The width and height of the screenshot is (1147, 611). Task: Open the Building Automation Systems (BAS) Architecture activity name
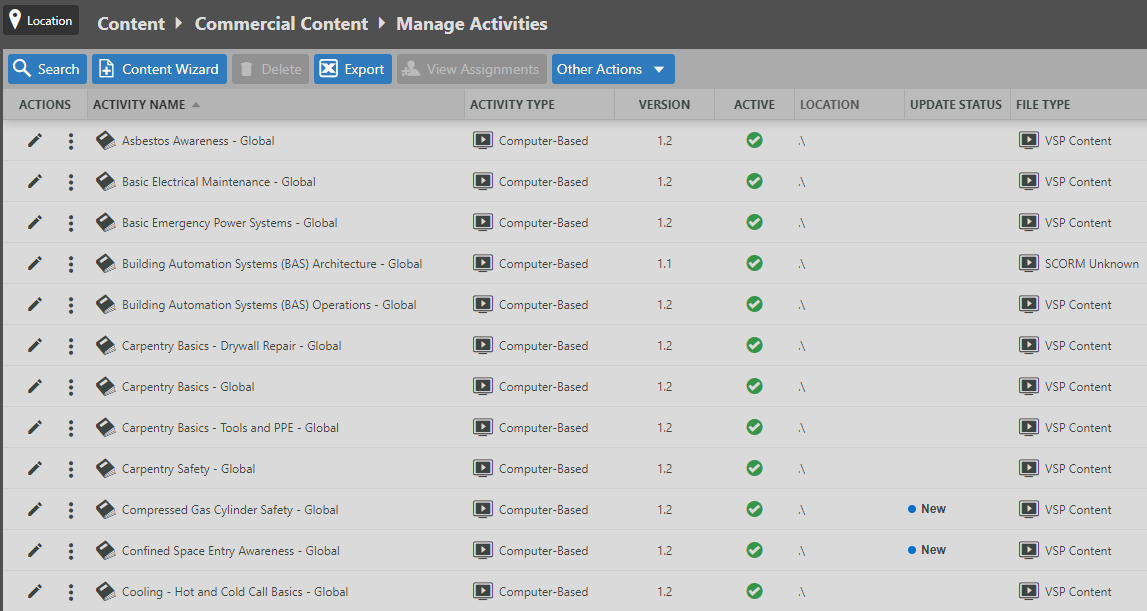click(x=272, y=263)
